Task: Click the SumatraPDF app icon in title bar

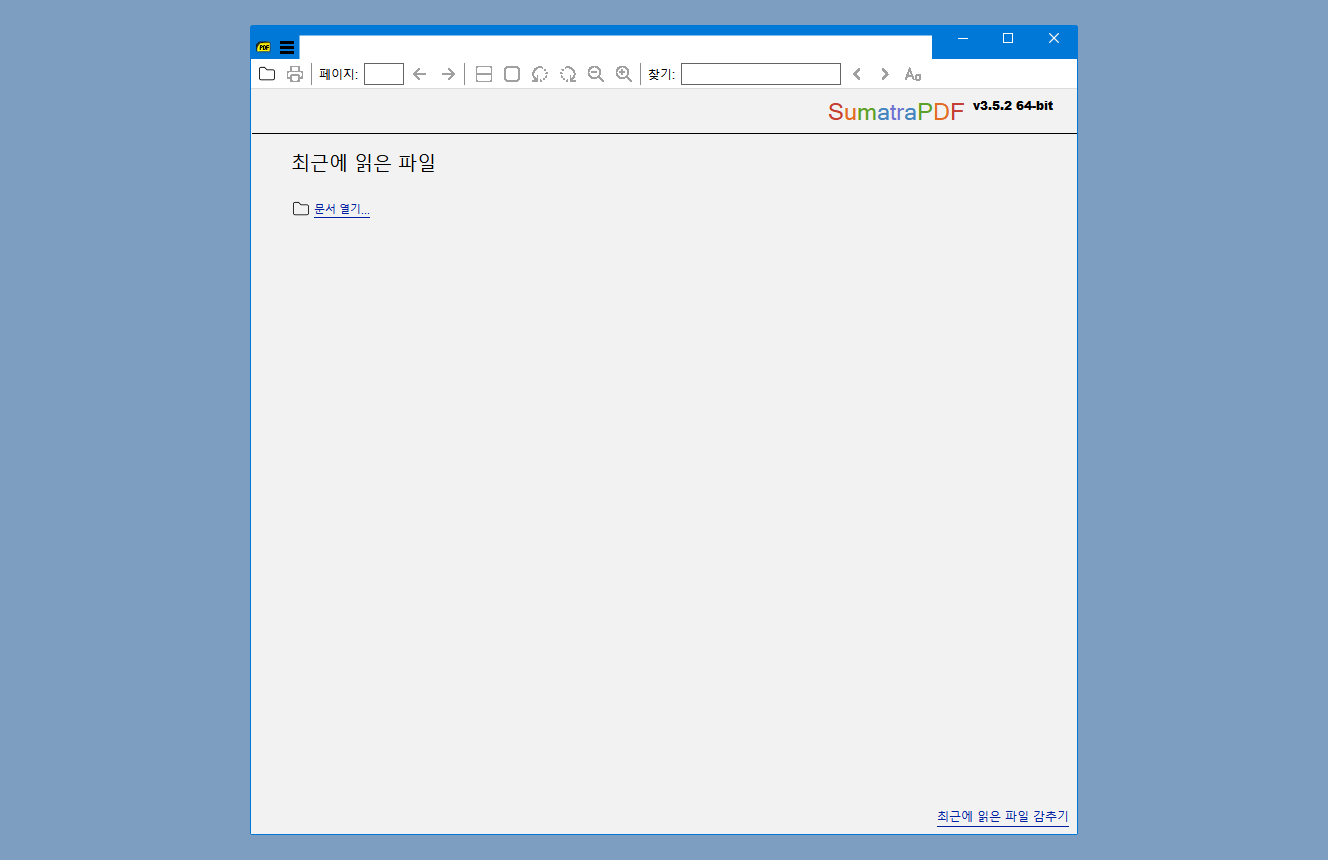Action: (x=264, y=47)
